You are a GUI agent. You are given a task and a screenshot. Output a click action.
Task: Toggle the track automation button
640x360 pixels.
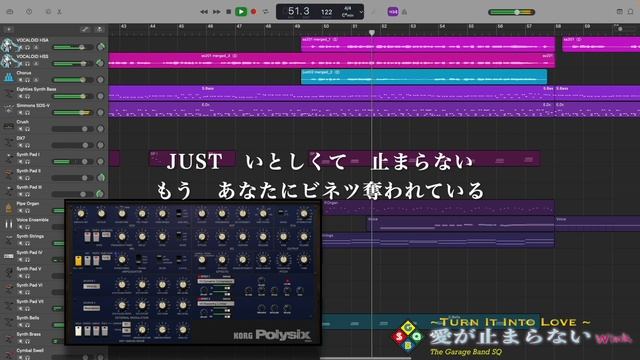[x=85, y=29]
